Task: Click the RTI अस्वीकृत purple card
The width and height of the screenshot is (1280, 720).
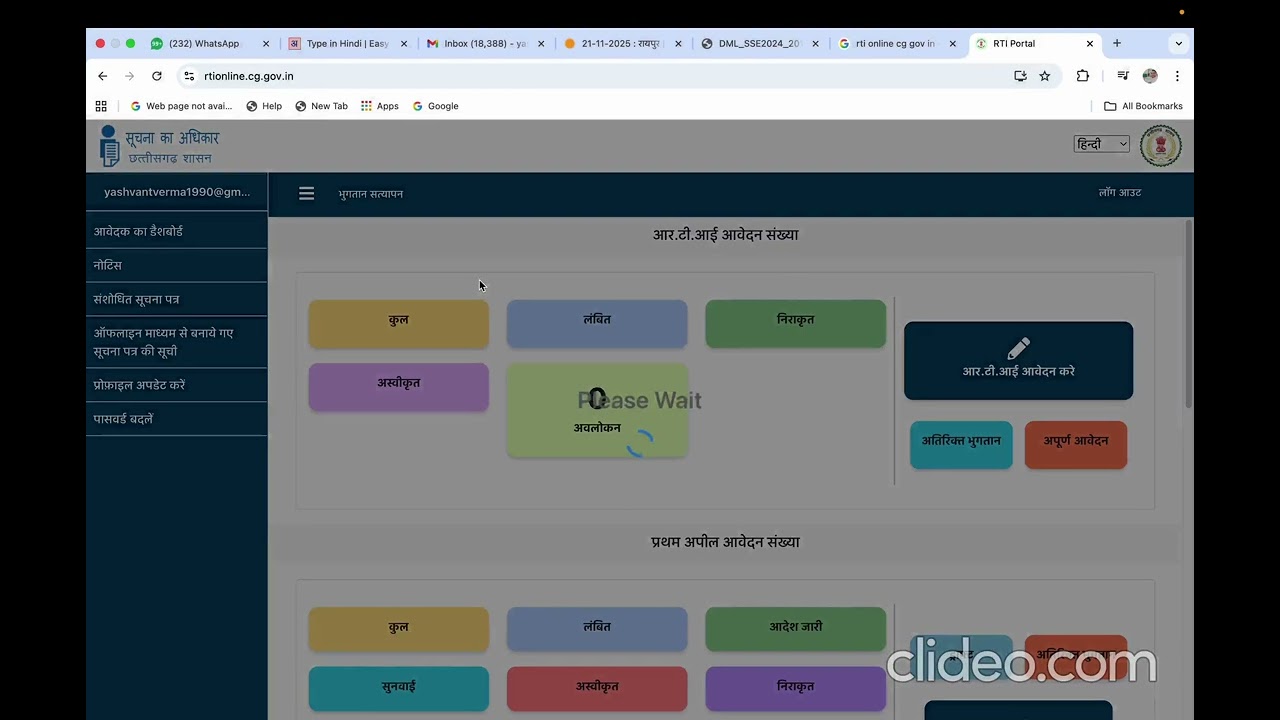Action: [399, 387]
